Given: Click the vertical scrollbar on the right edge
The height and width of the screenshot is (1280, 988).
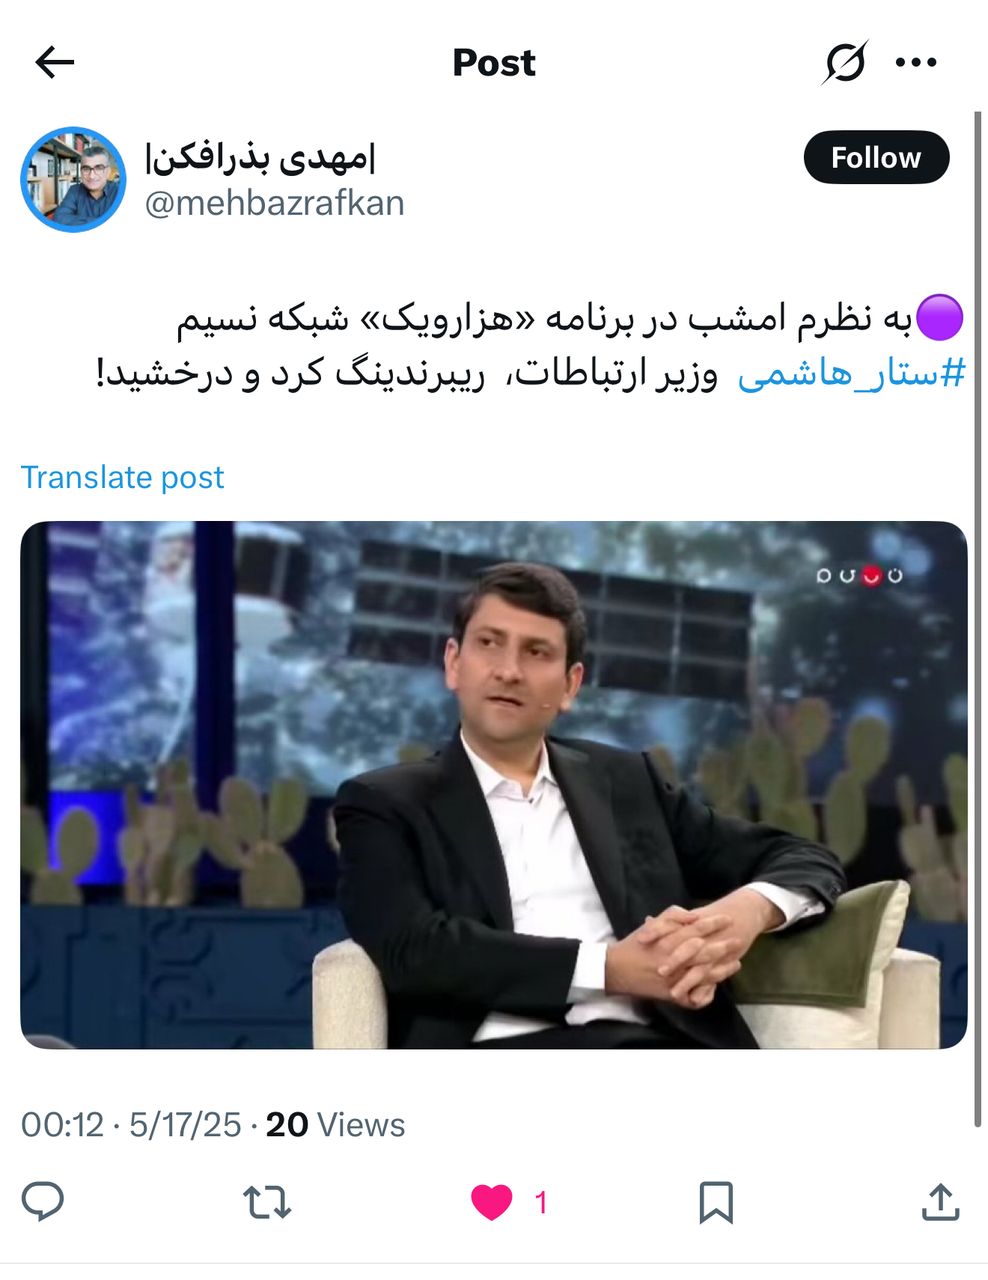Looking at the screenshot, I should point(978,620).
